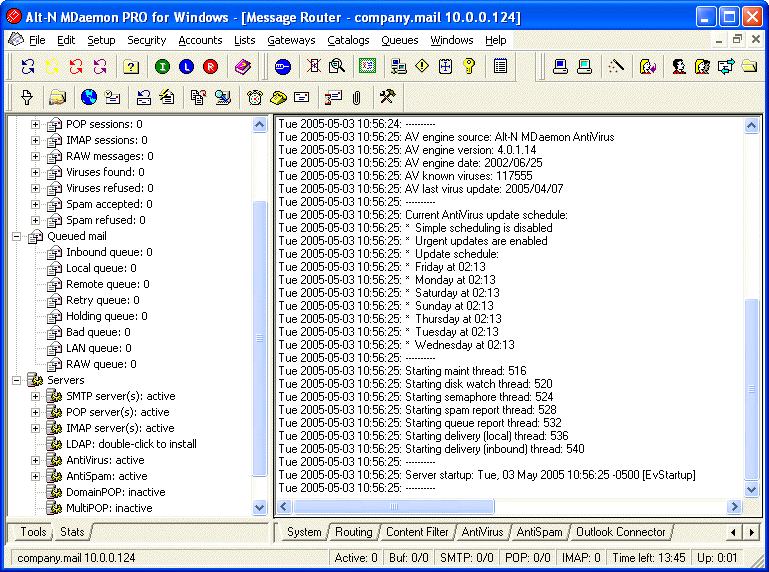Open the Gateways menu

291,40
